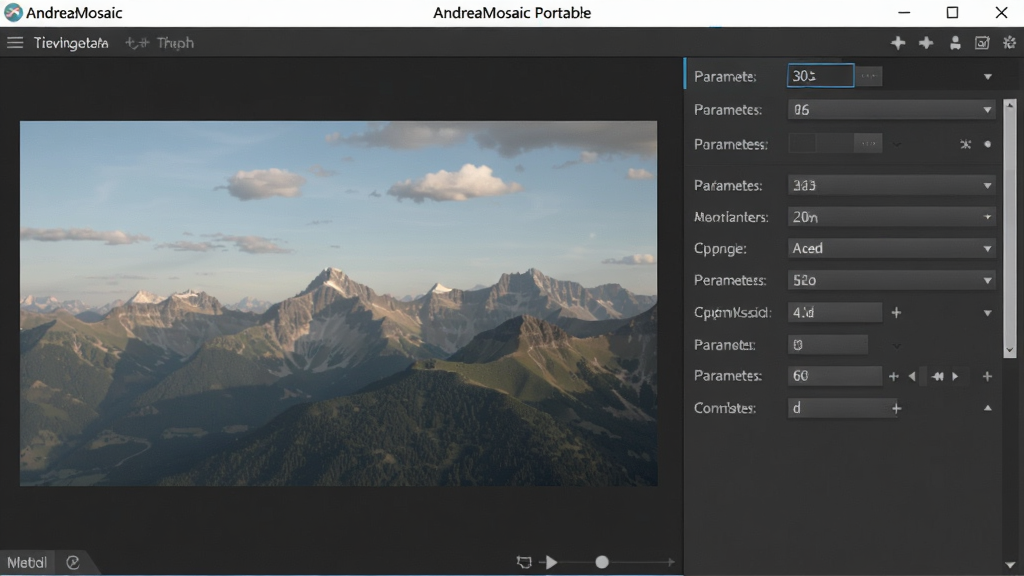Switch to the Theph tab
The width and height of the screenshot is (1024, 576).
pos(175,43)
